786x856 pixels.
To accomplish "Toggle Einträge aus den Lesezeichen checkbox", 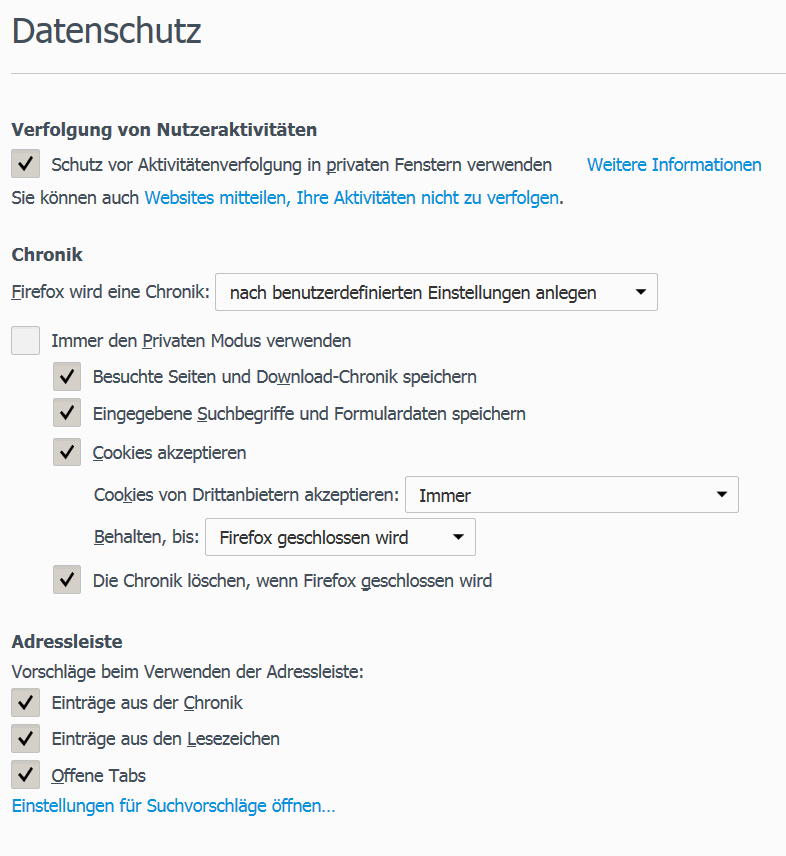I will click(x=25, y=739).
